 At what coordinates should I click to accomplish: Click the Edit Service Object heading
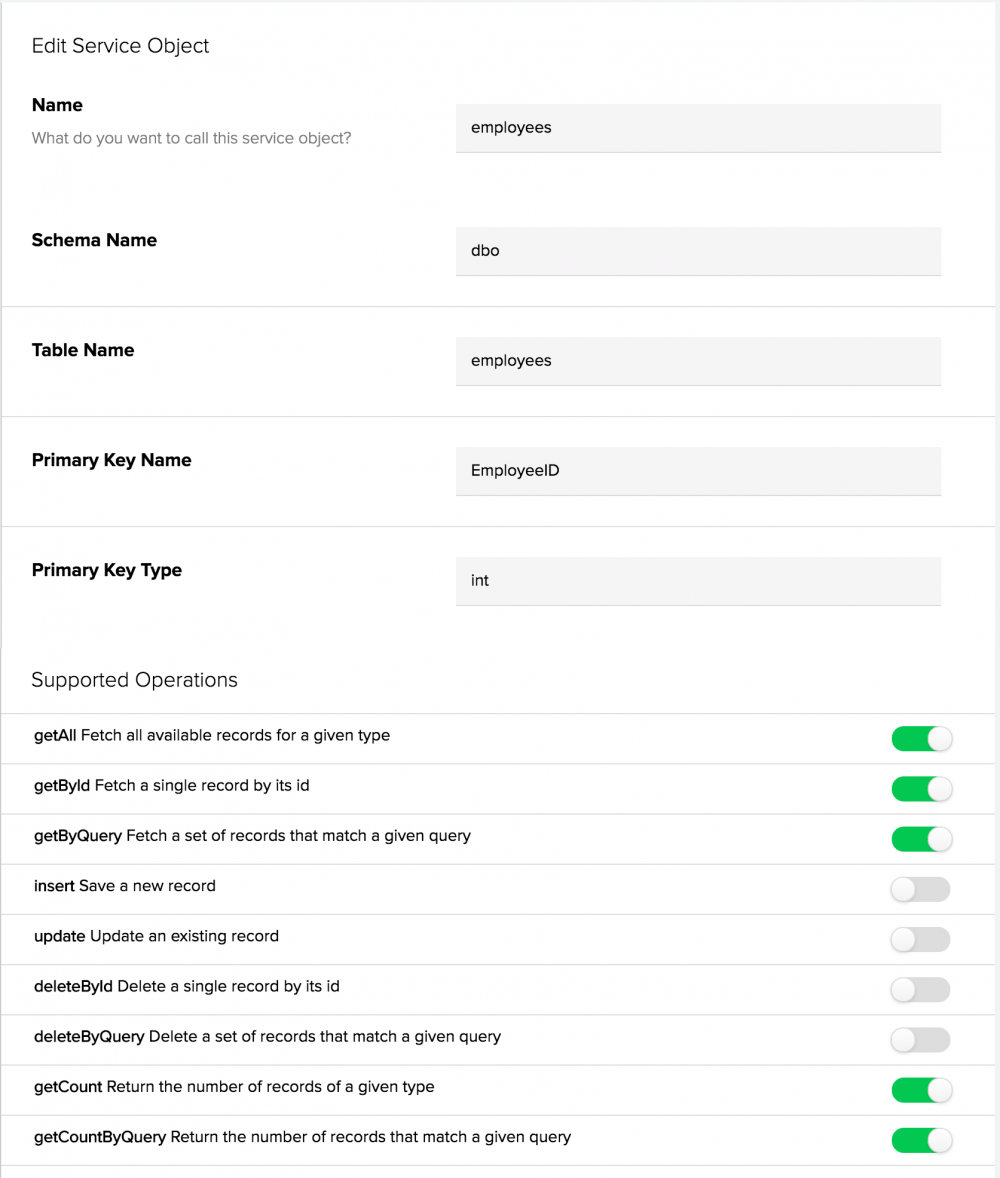pos(120,45)
